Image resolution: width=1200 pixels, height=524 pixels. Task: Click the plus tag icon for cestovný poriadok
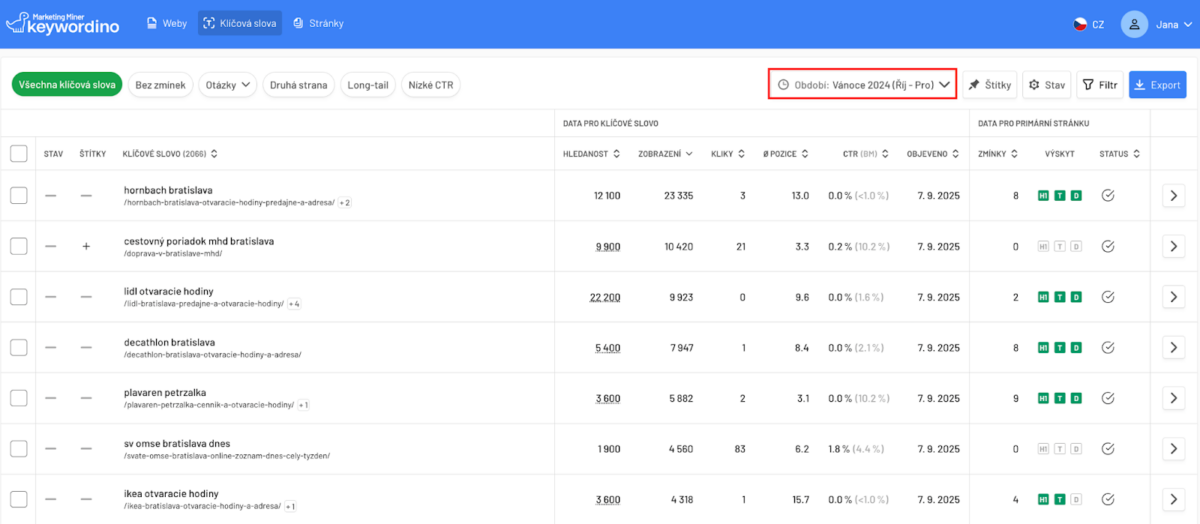click(86, 246)
